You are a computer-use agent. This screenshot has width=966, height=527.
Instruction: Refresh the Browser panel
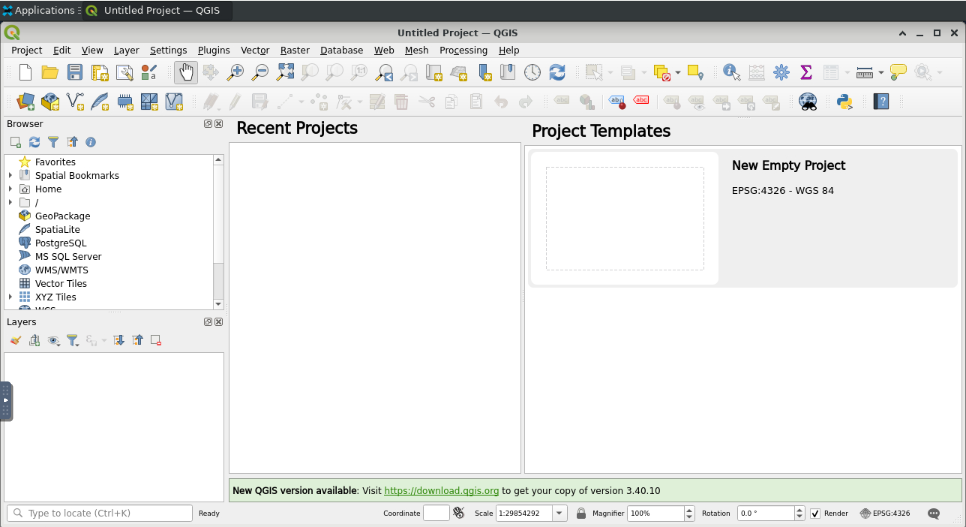click(34, 142)
